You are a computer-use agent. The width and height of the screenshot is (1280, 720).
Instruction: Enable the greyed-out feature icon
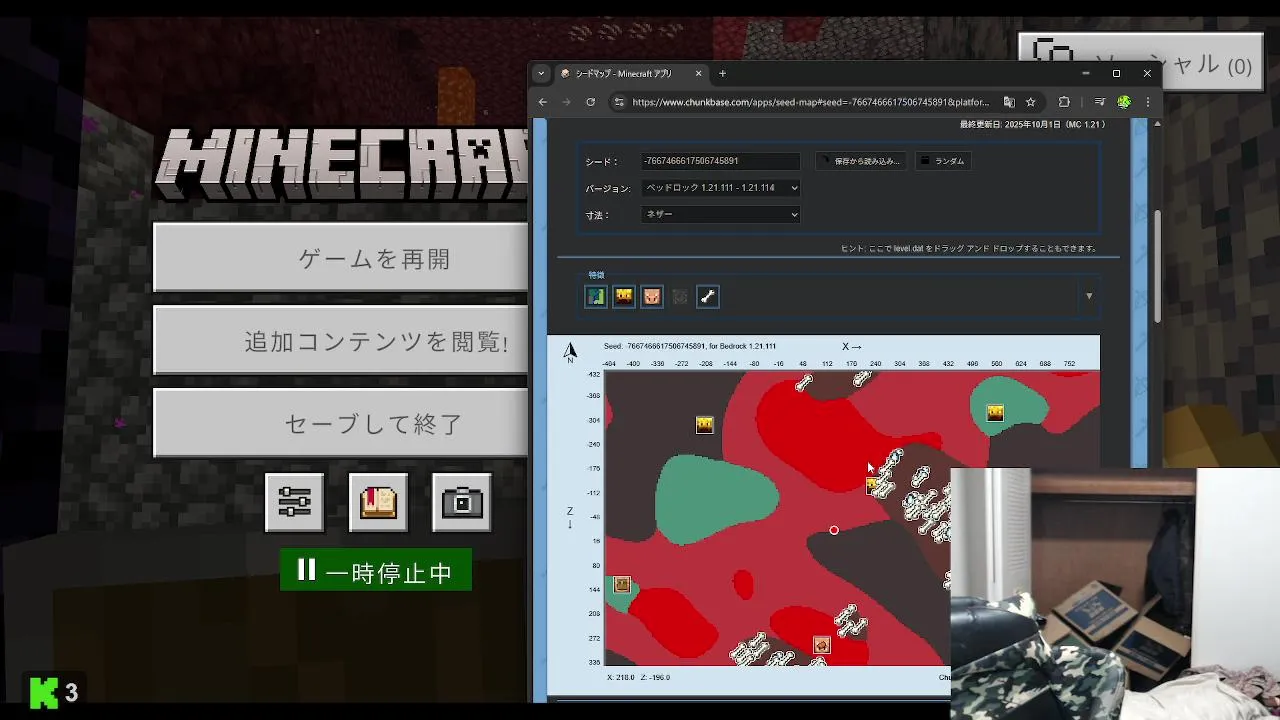[680, 296]
